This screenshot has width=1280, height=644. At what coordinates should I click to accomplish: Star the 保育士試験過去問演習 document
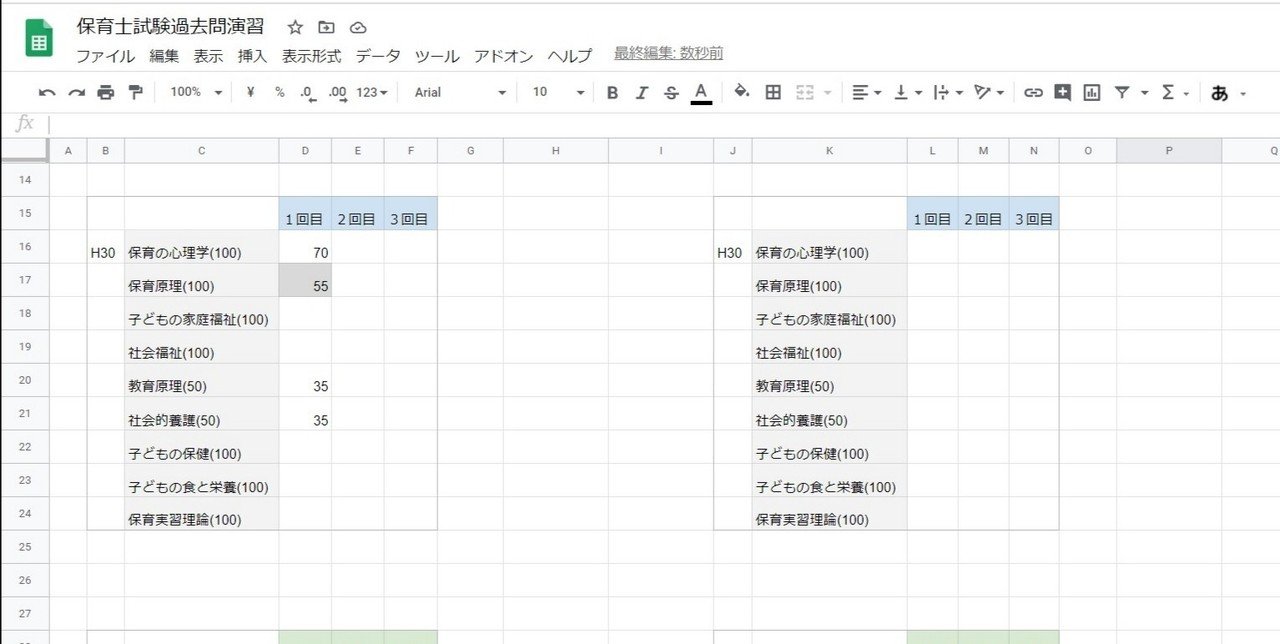tap(295, 27)
